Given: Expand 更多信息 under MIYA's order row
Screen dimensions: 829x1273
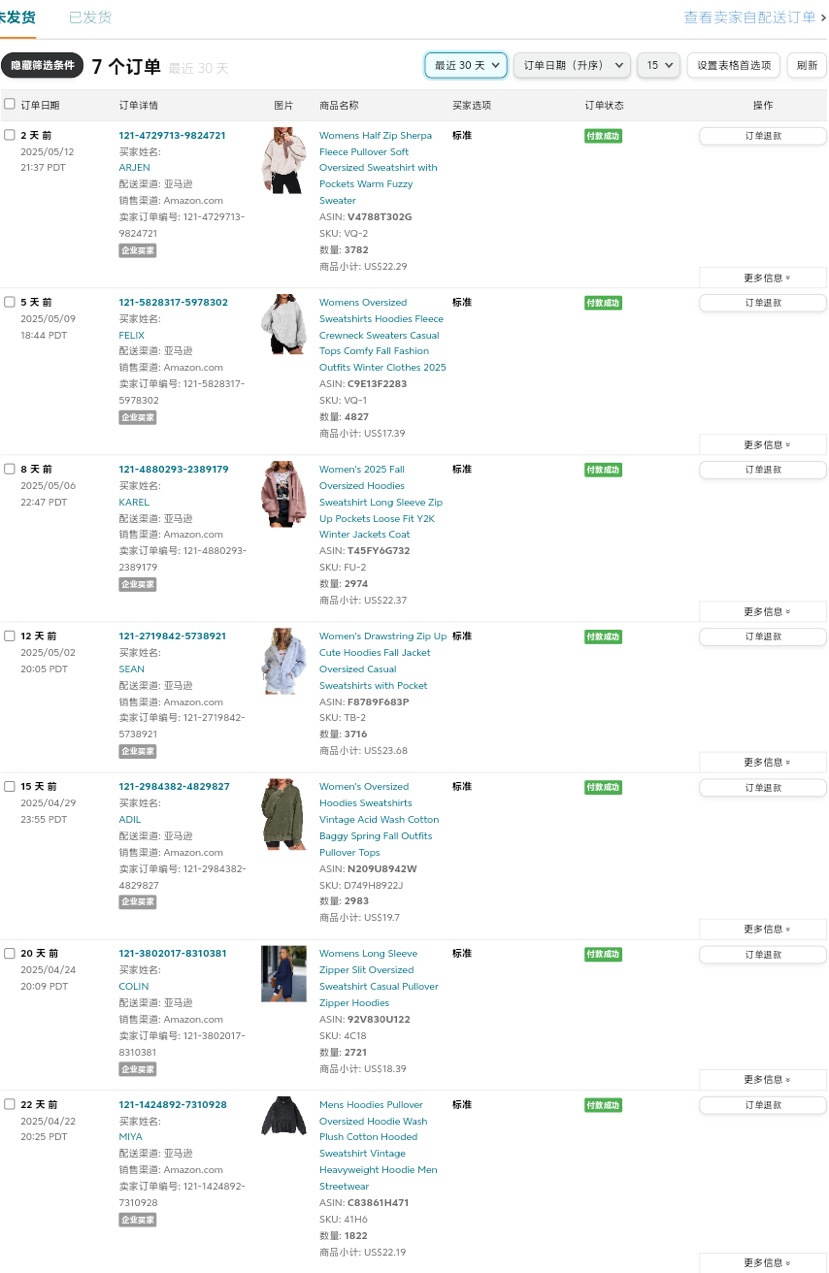Looking at the screenshot, I should (763, 1262).
